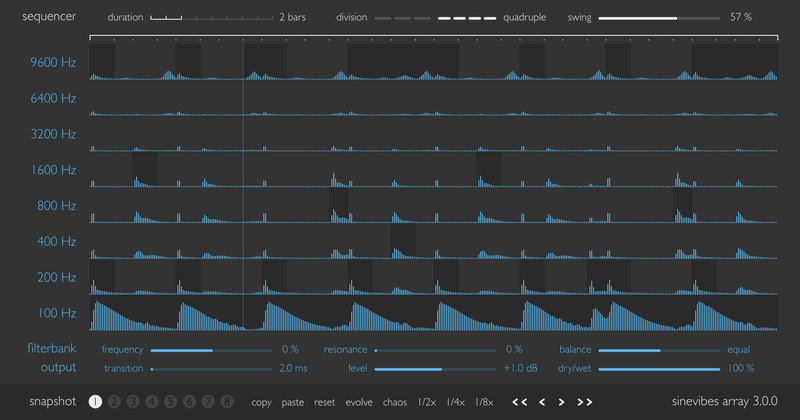Scale pattern by 1/2x

[427, 402]
